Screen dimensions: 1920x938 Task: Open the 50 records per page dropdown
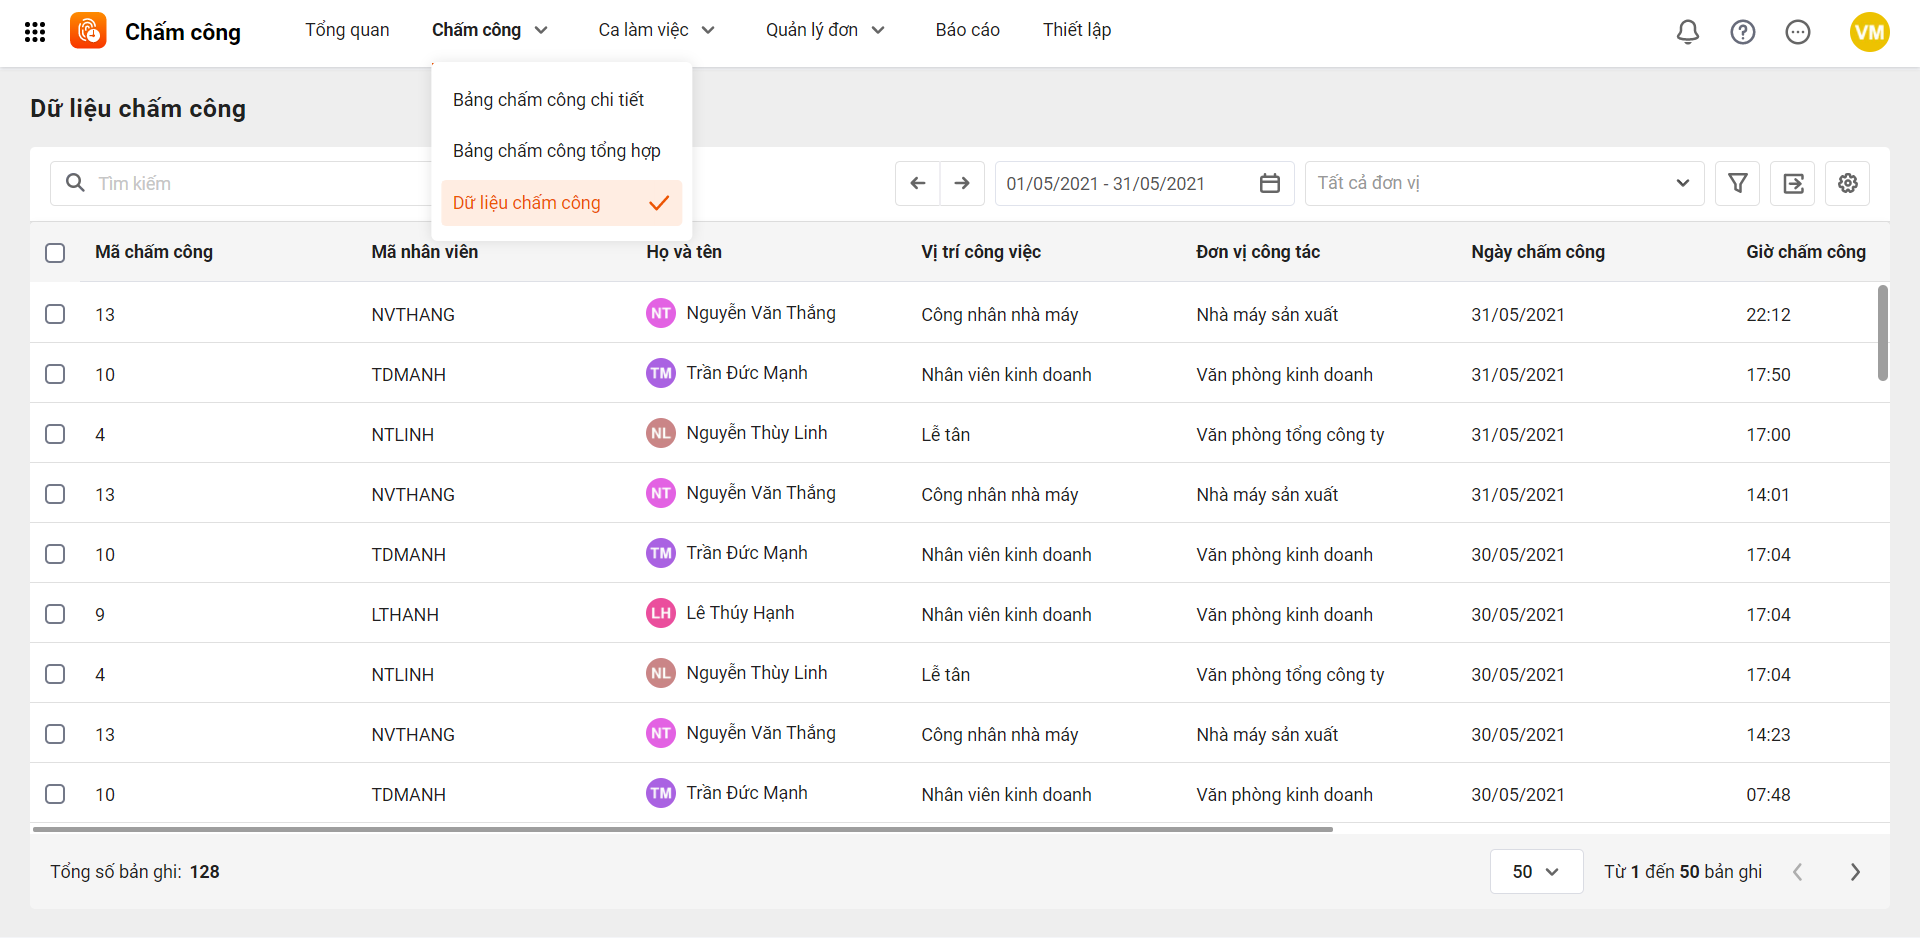coord(1535,871)
